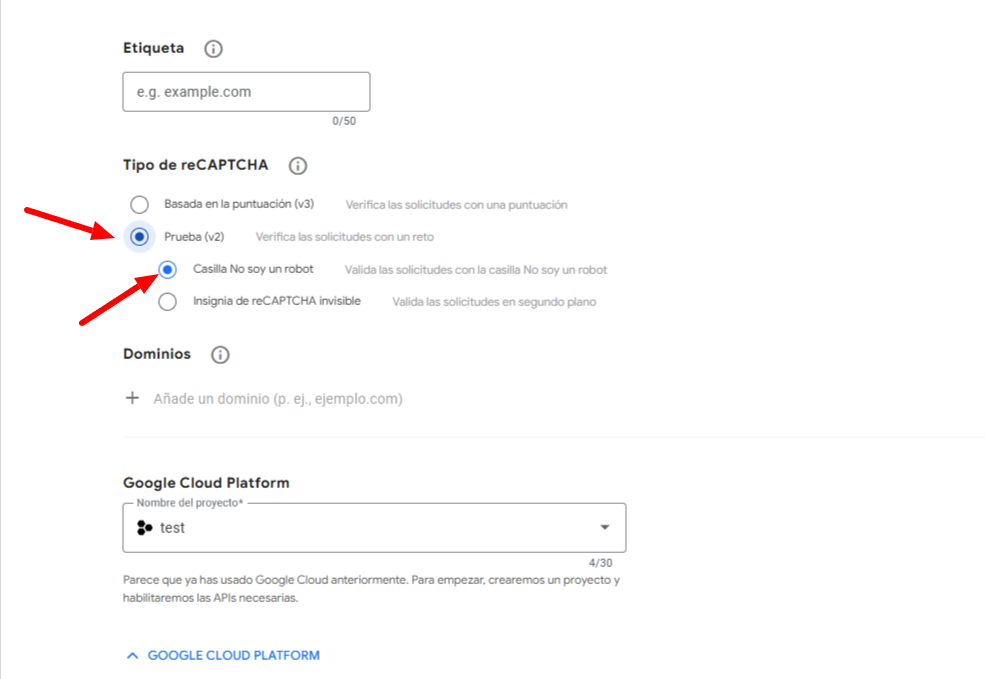
Task: Click the test project name field
Action: tap(374, 528)
